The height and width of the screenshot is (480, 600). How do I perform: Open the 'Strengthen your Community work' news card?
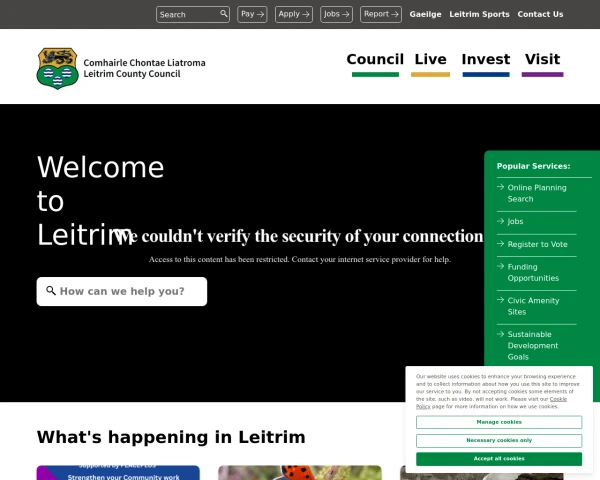(118, 473)
